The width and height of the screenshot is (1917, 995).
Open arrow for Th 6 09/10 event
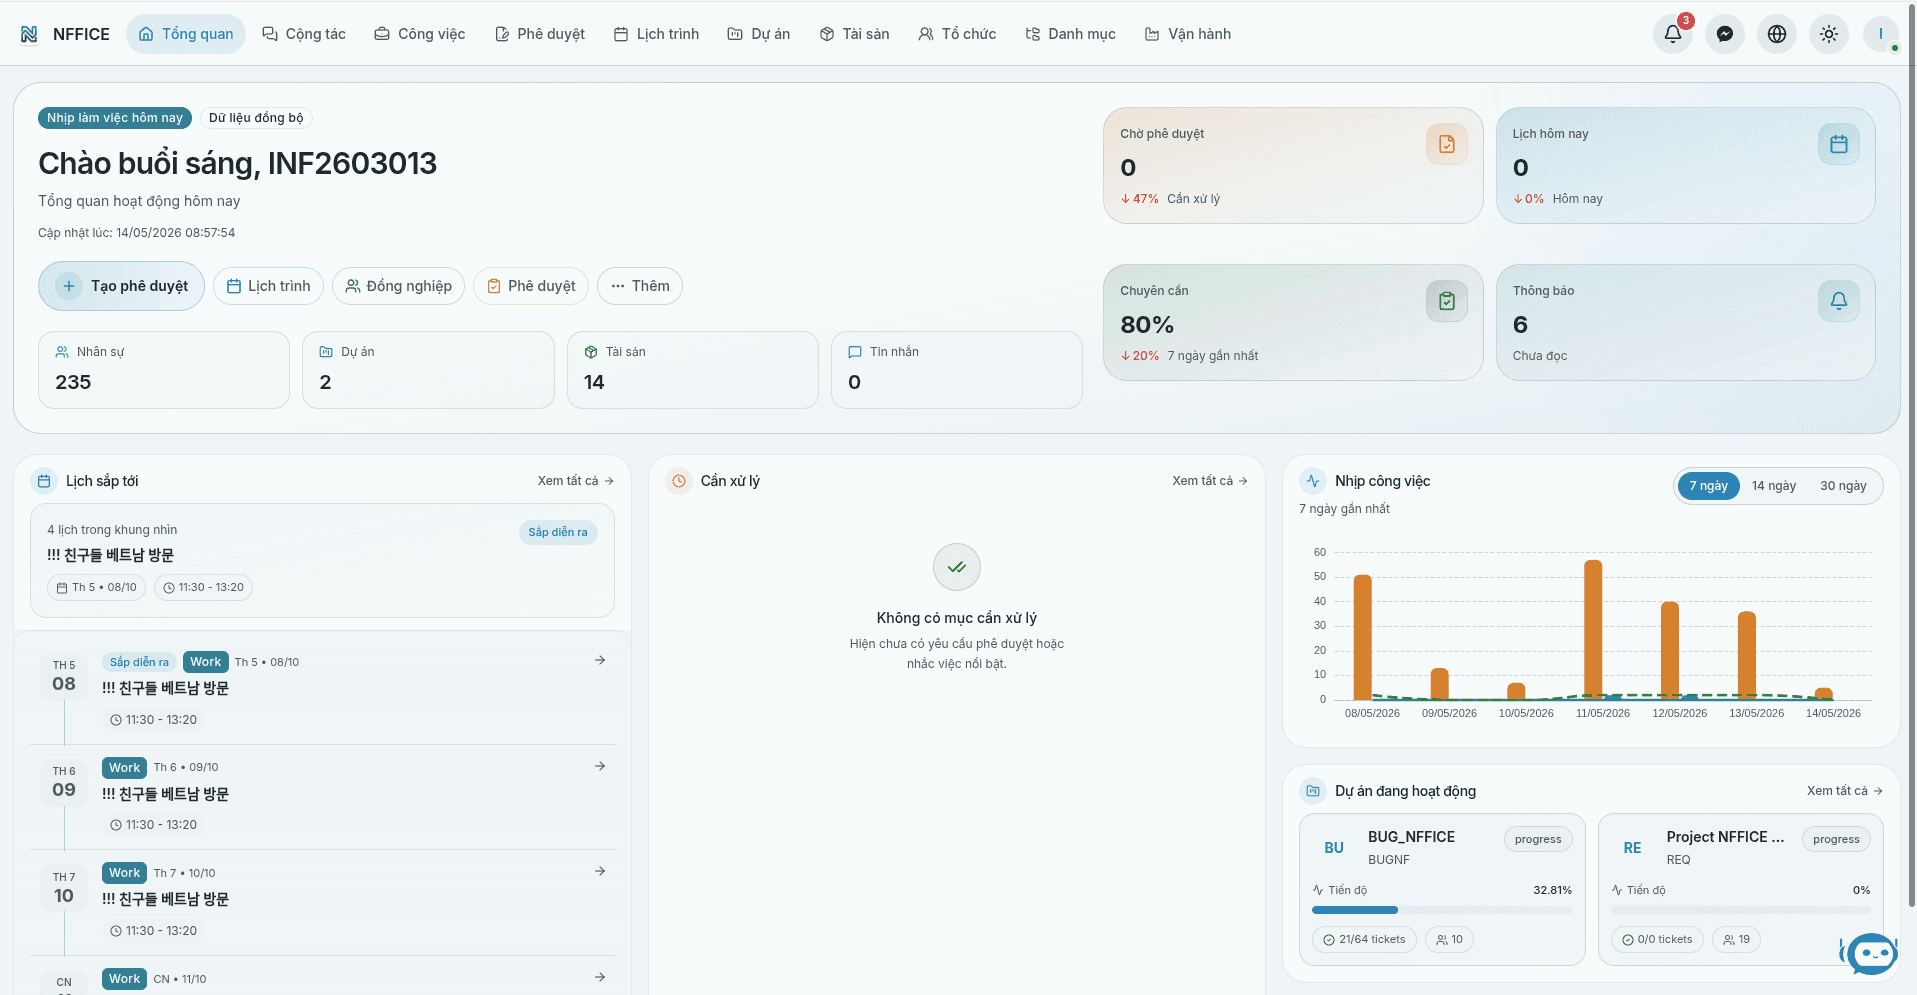[600, 766]
